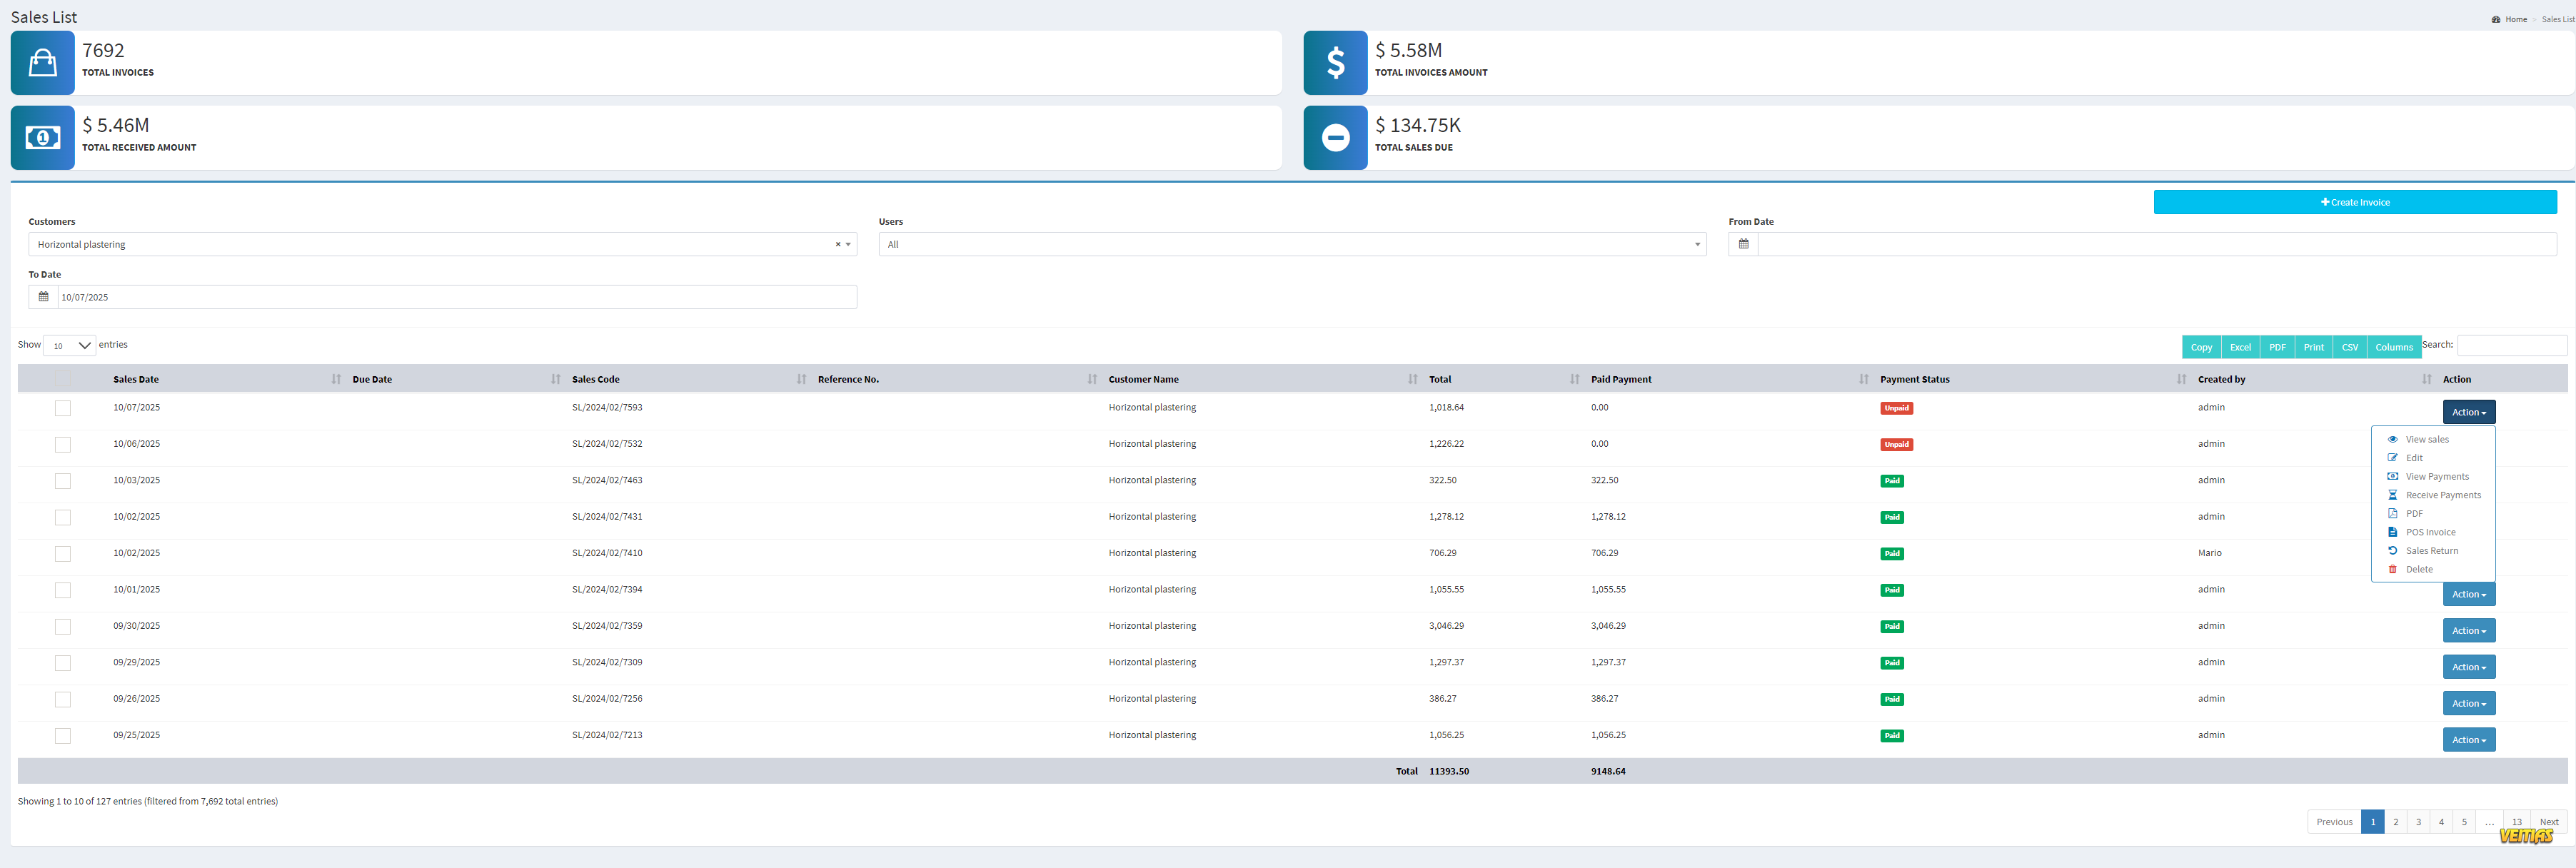Go to page 3 in pagination
2576x868 pixels.
2418,822
